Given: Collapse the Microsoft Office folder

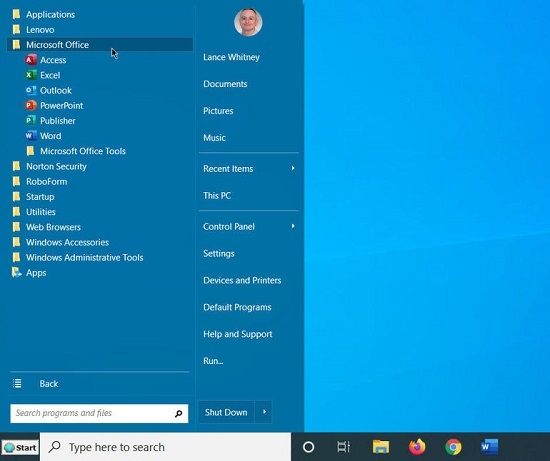Looking at the screenshot, I should pyautogui.click(x=100, y=45).
